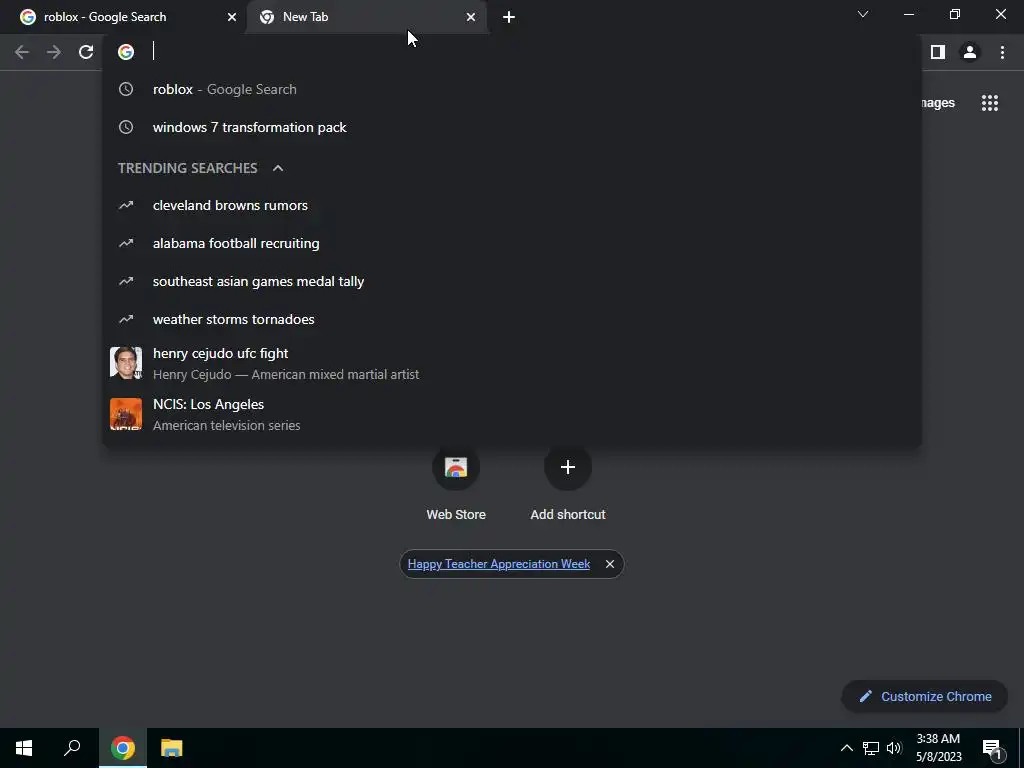
Task: Click the Google logo in the address bar
Action: [x=126, y=52]
